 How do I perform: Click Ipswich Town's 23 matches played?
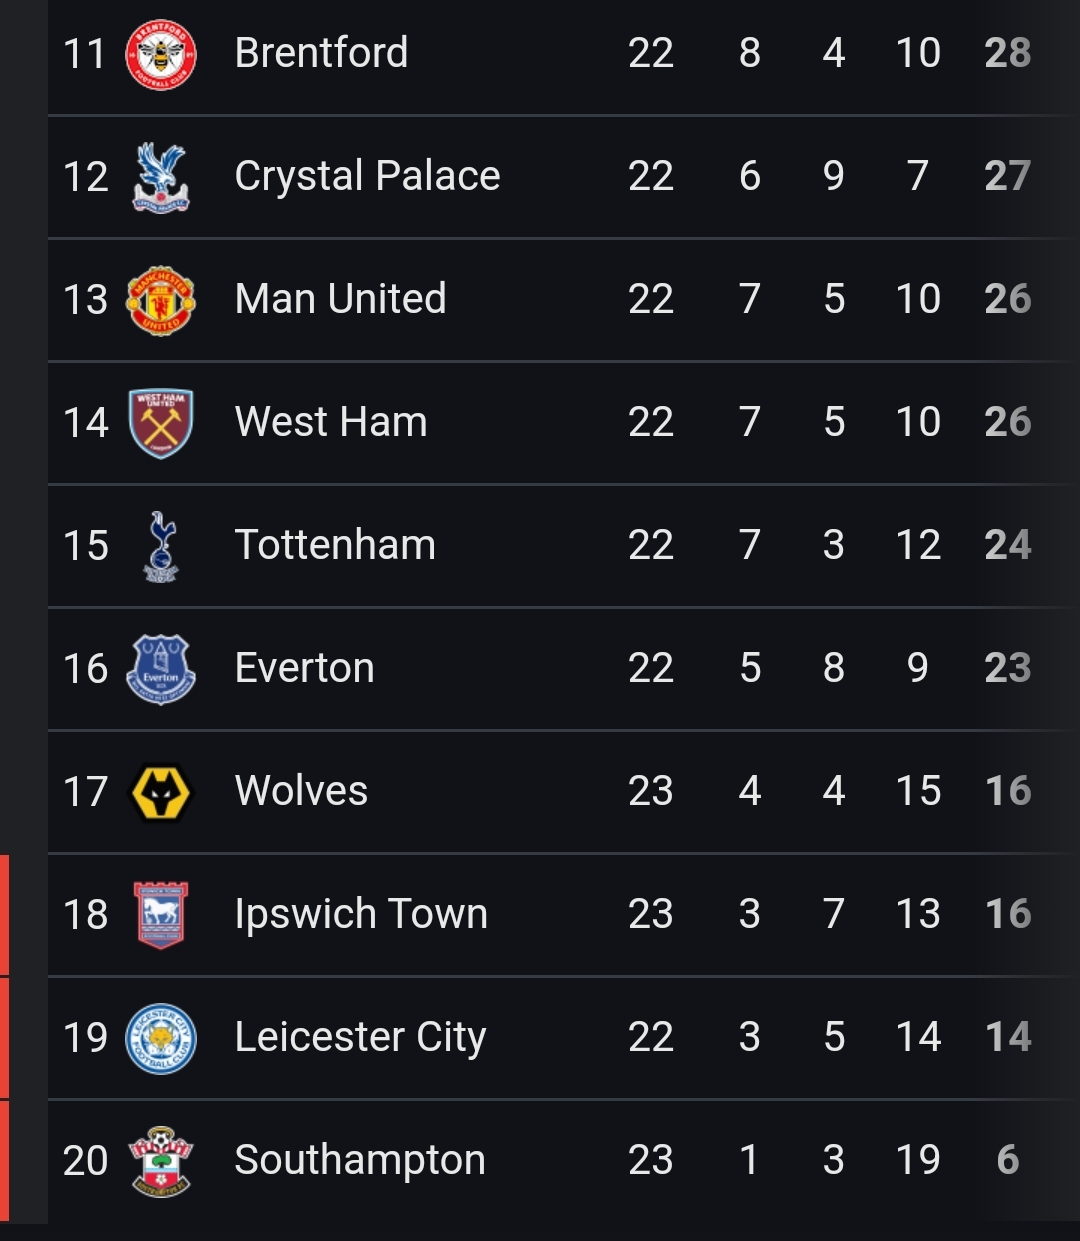click(650, 914)
